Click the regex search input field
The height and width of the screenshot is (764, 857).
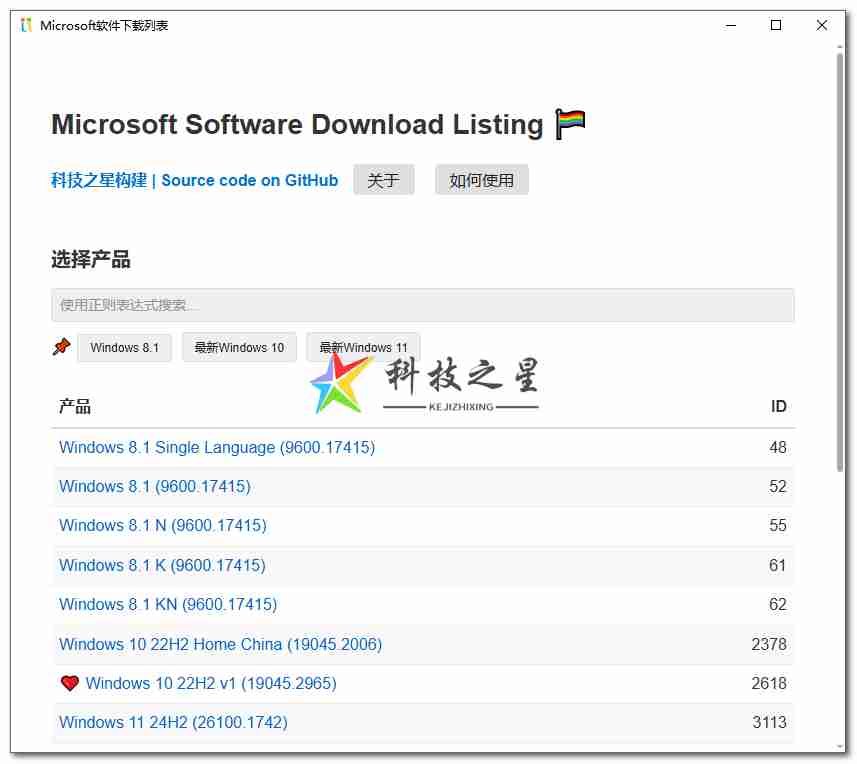(x=423, y=304)
